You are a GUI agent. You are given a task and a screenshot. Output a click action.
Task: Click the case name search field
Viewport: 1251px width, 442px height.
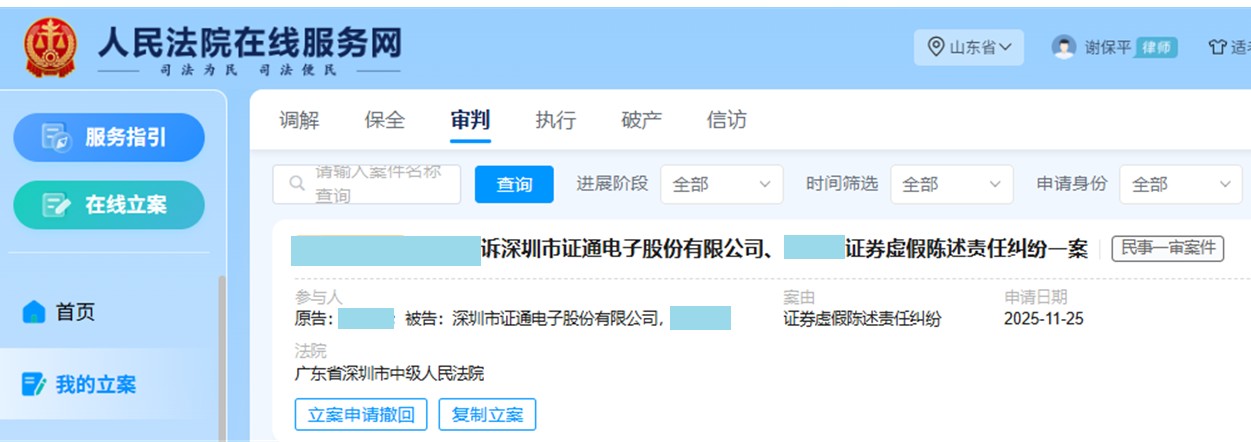coord(367,184)
